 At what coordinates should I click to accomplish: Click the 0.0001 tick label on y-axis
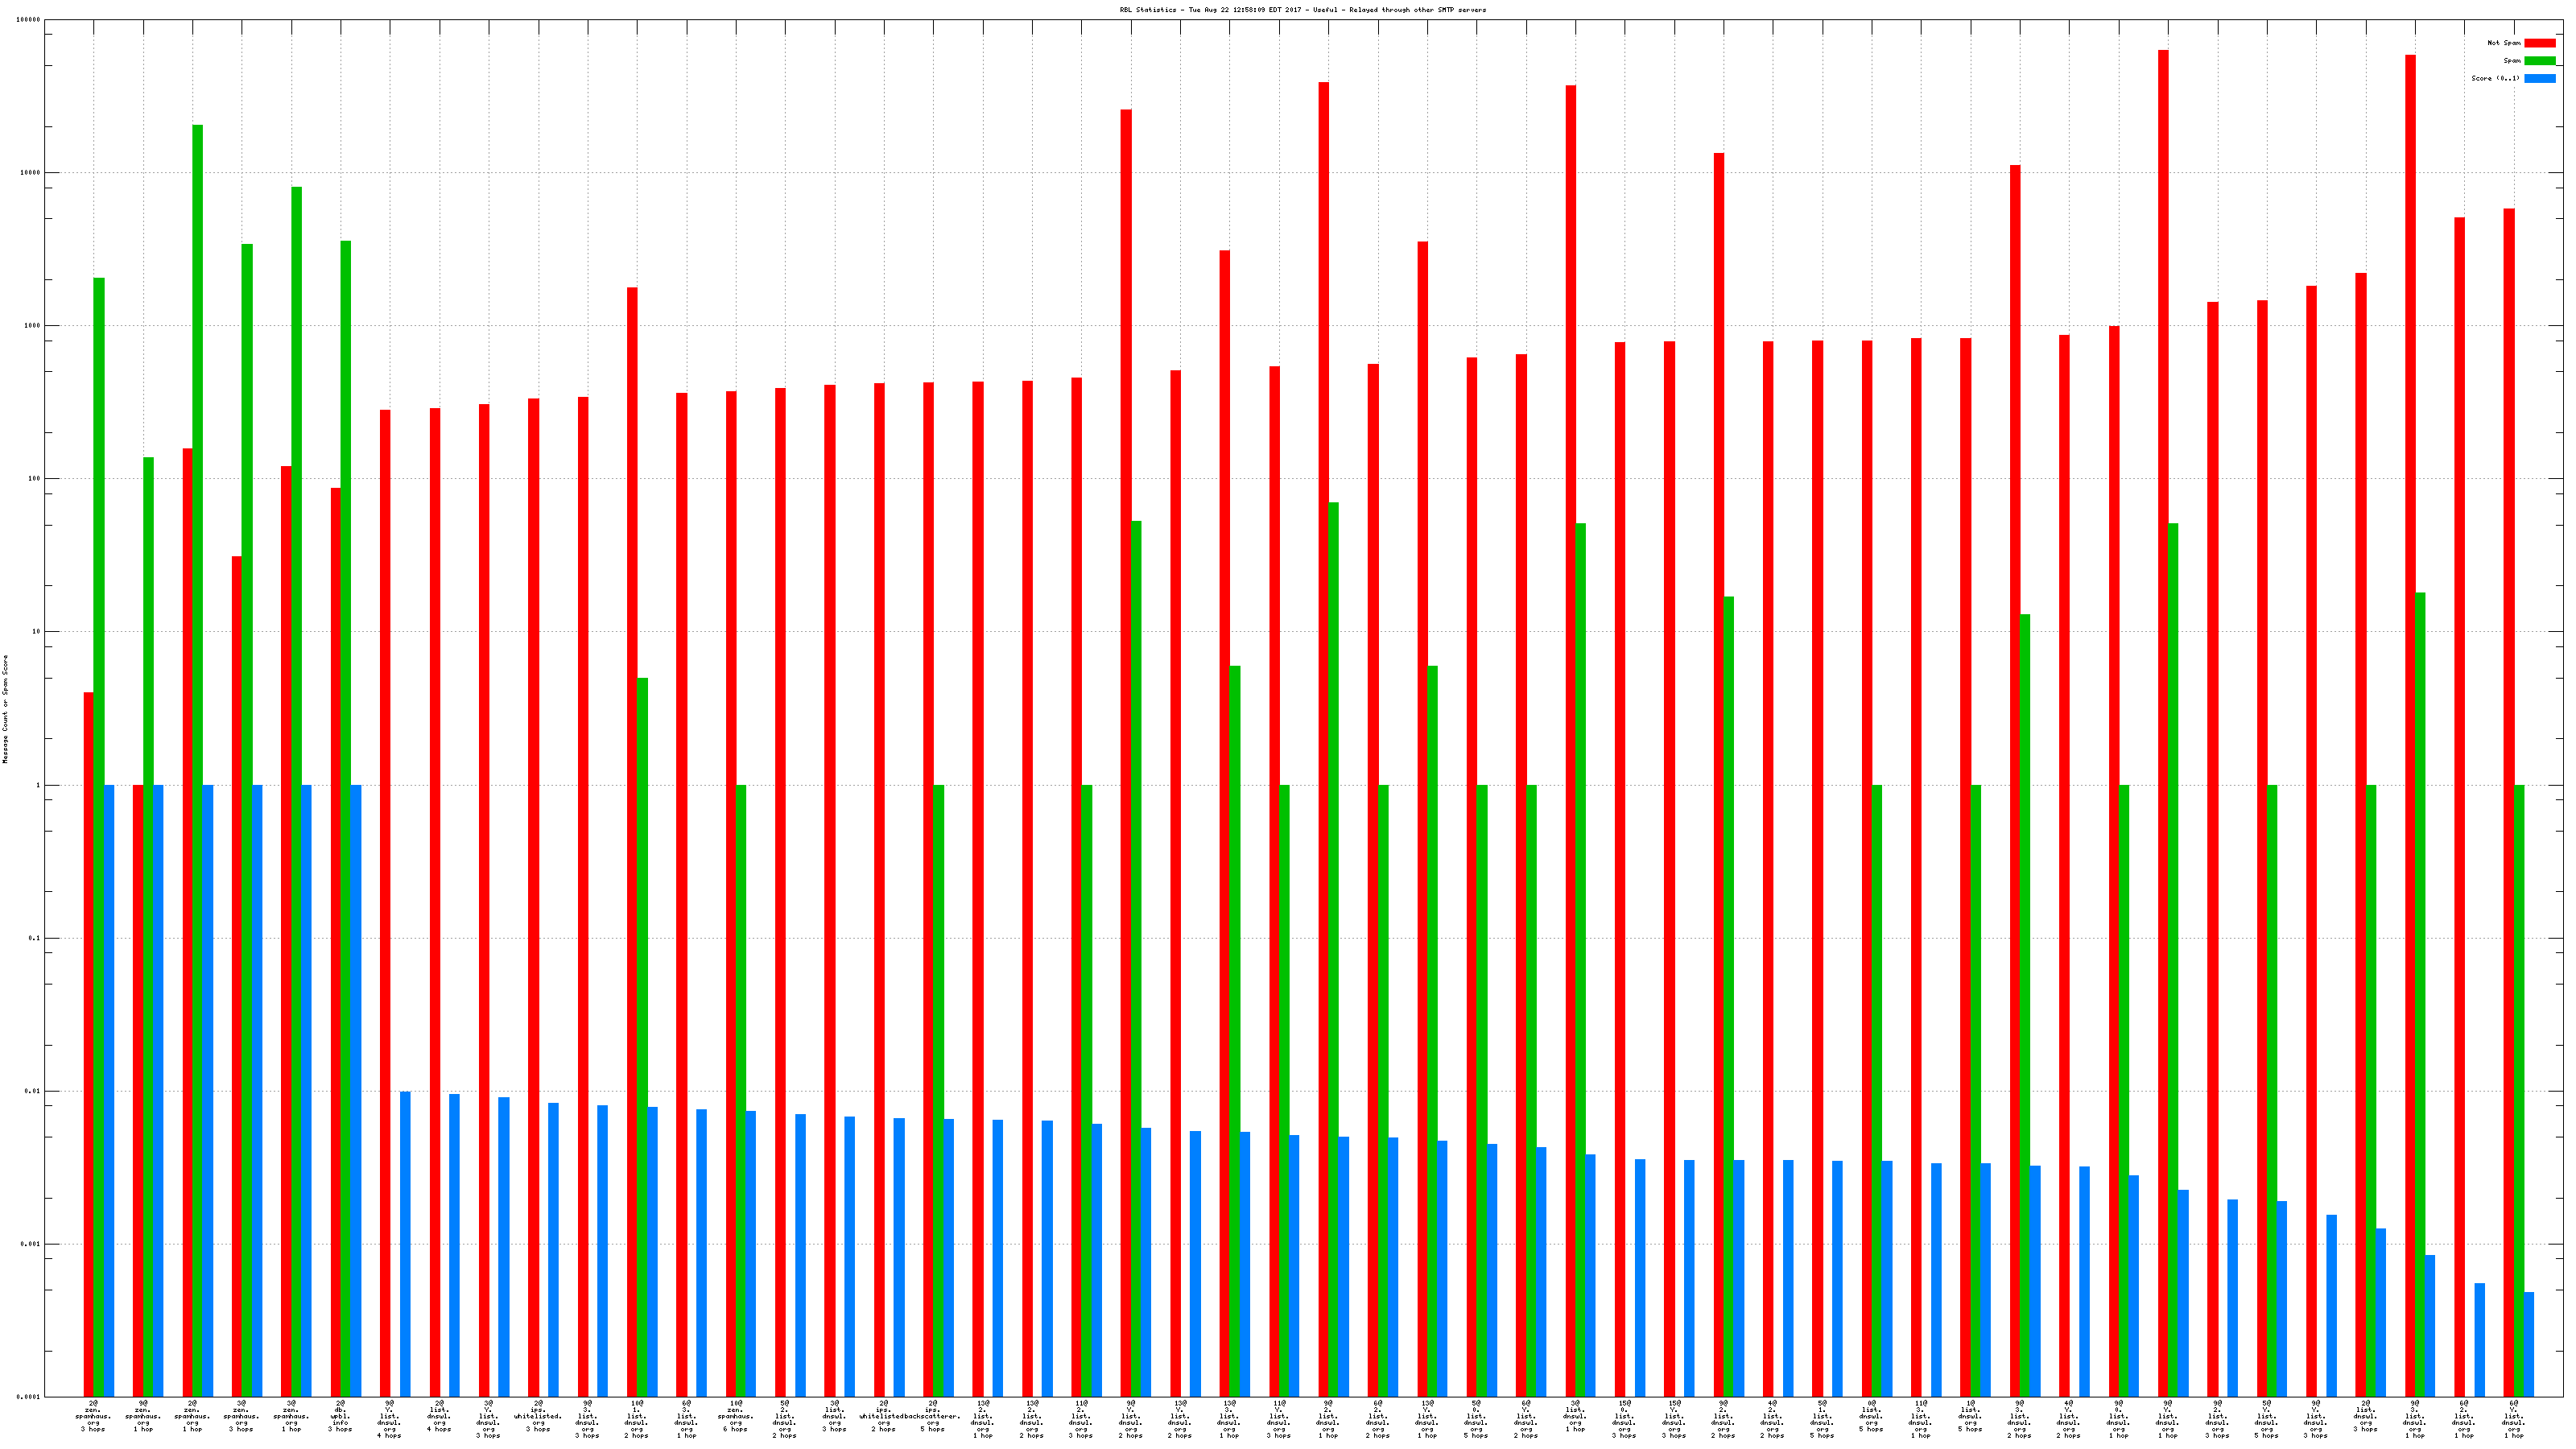click(x=27, y=1397)
